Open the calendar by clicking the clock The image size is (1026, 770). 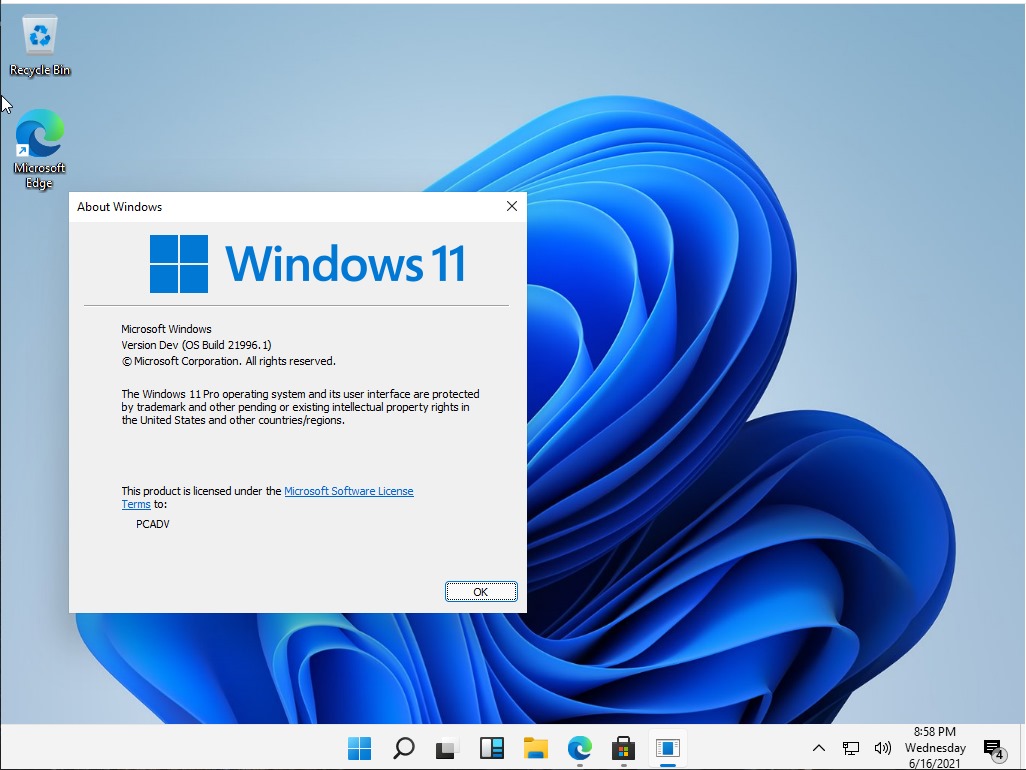point(935,747)
